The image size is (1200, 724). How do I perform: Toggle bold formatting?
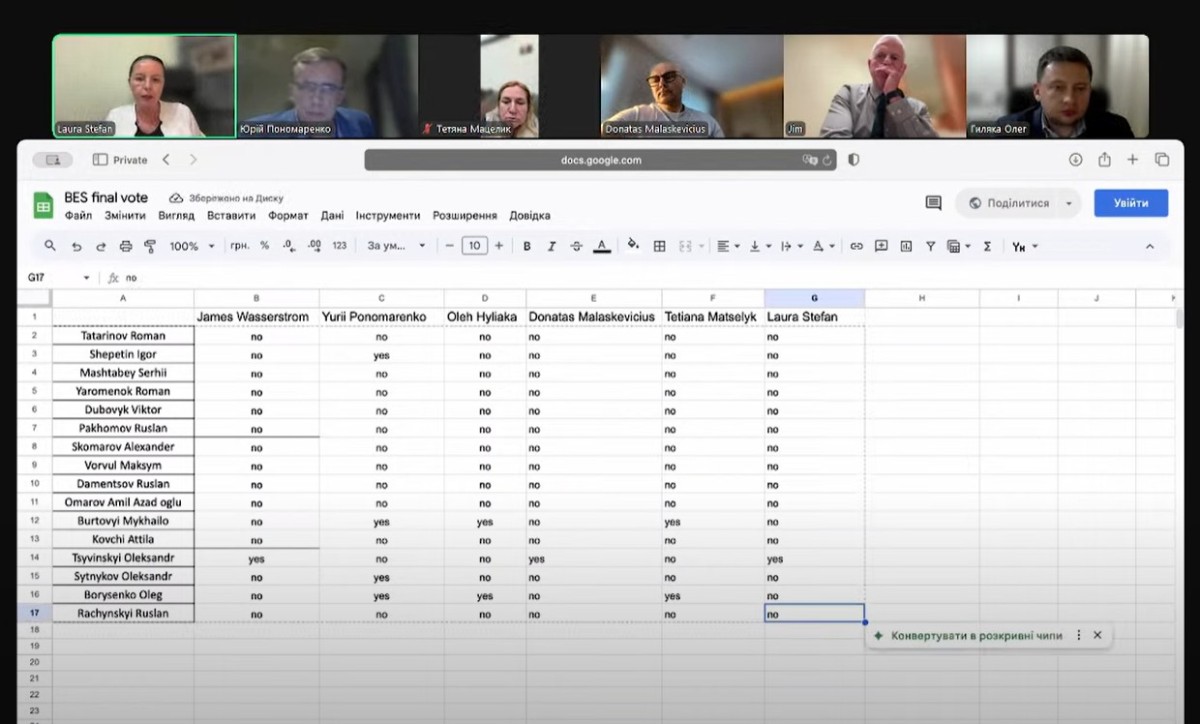[527, 246]
